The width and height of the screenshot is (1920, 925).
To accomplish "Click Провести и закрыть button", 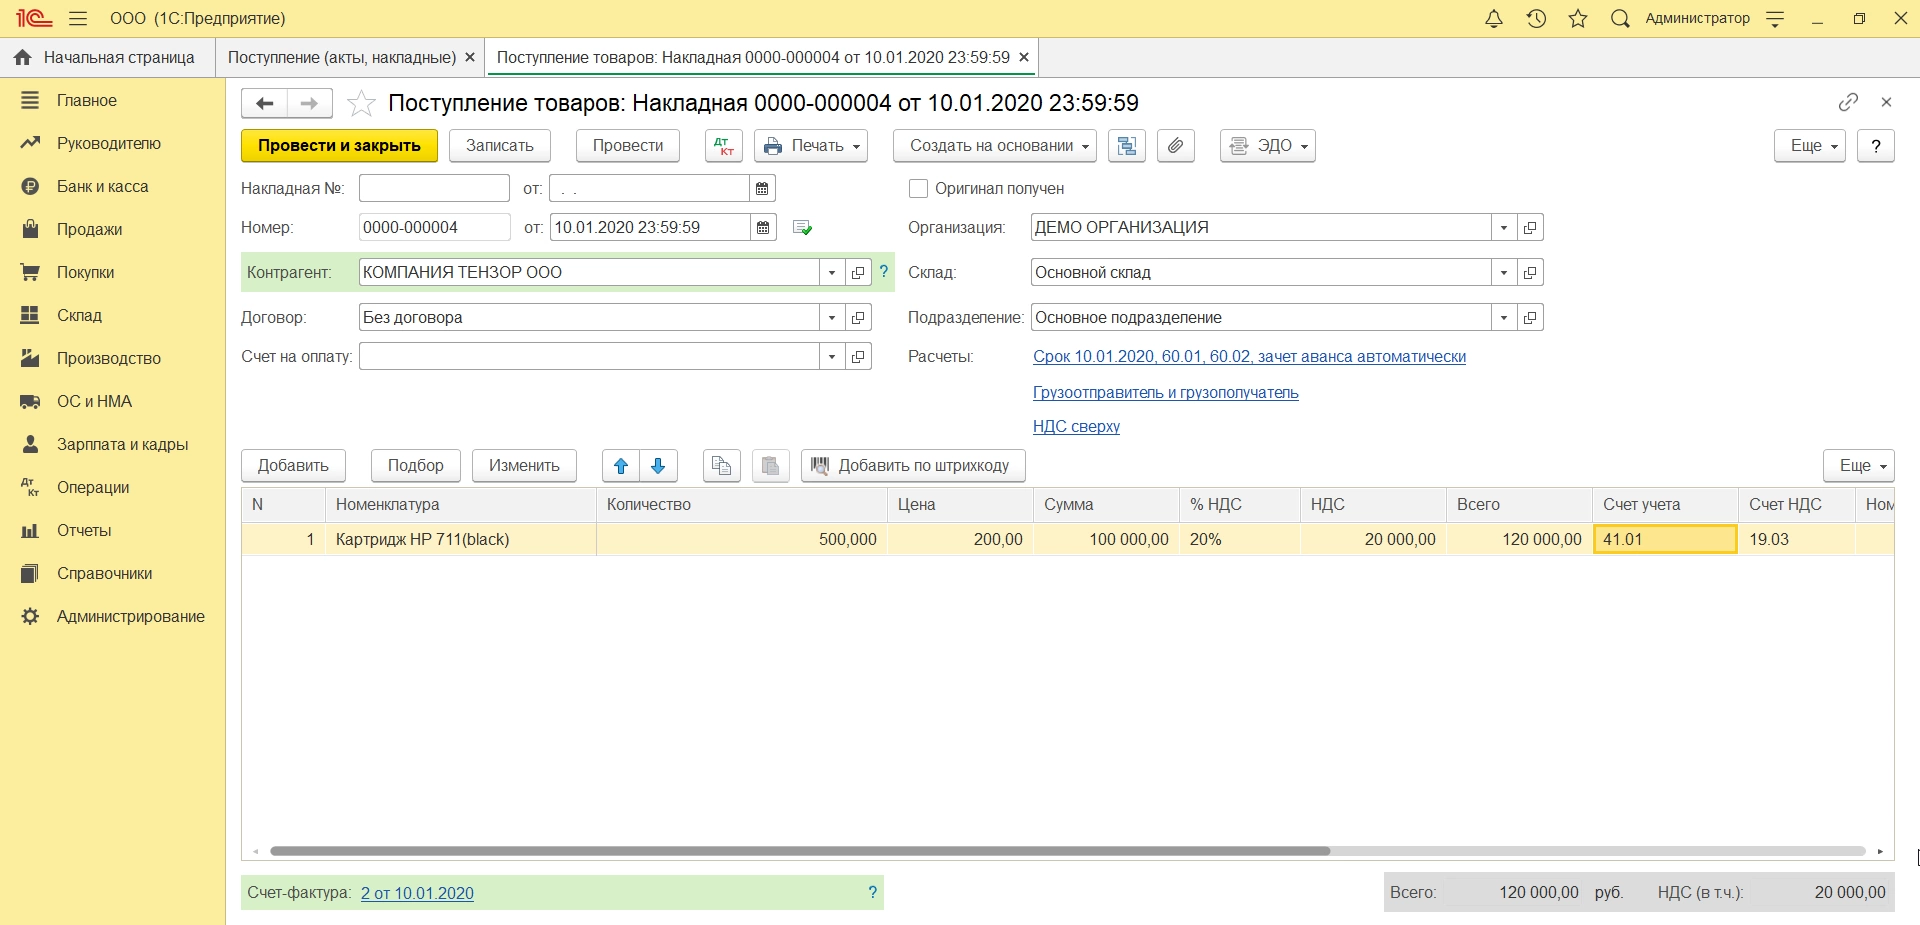I will click(339, 146).
